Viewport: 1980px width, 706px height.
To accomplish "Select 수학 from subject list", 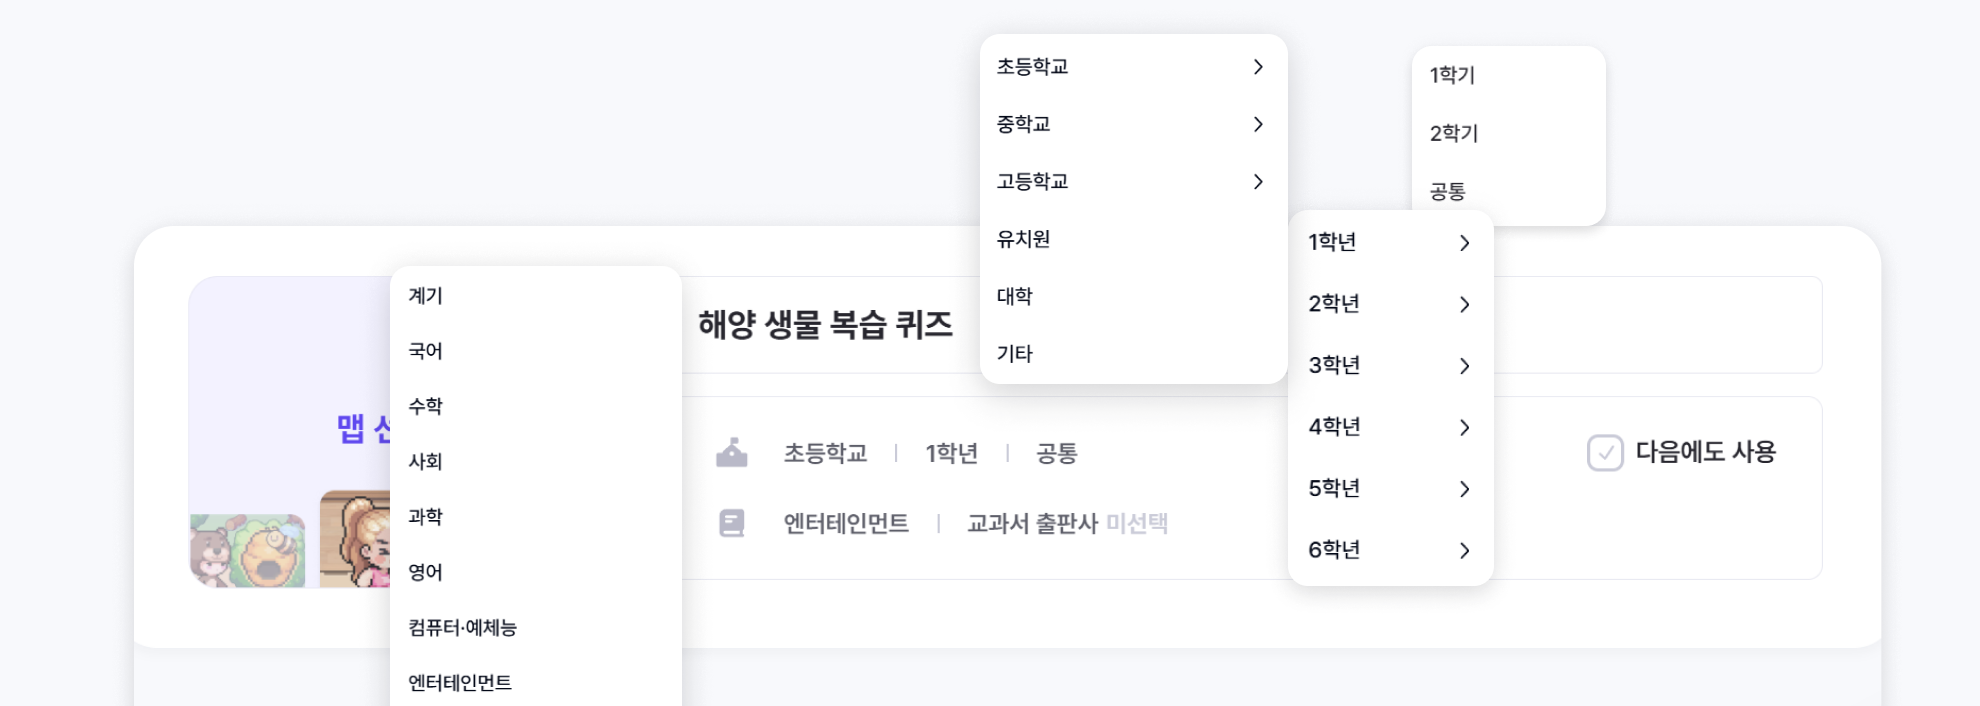I will (x=426, y=406).
